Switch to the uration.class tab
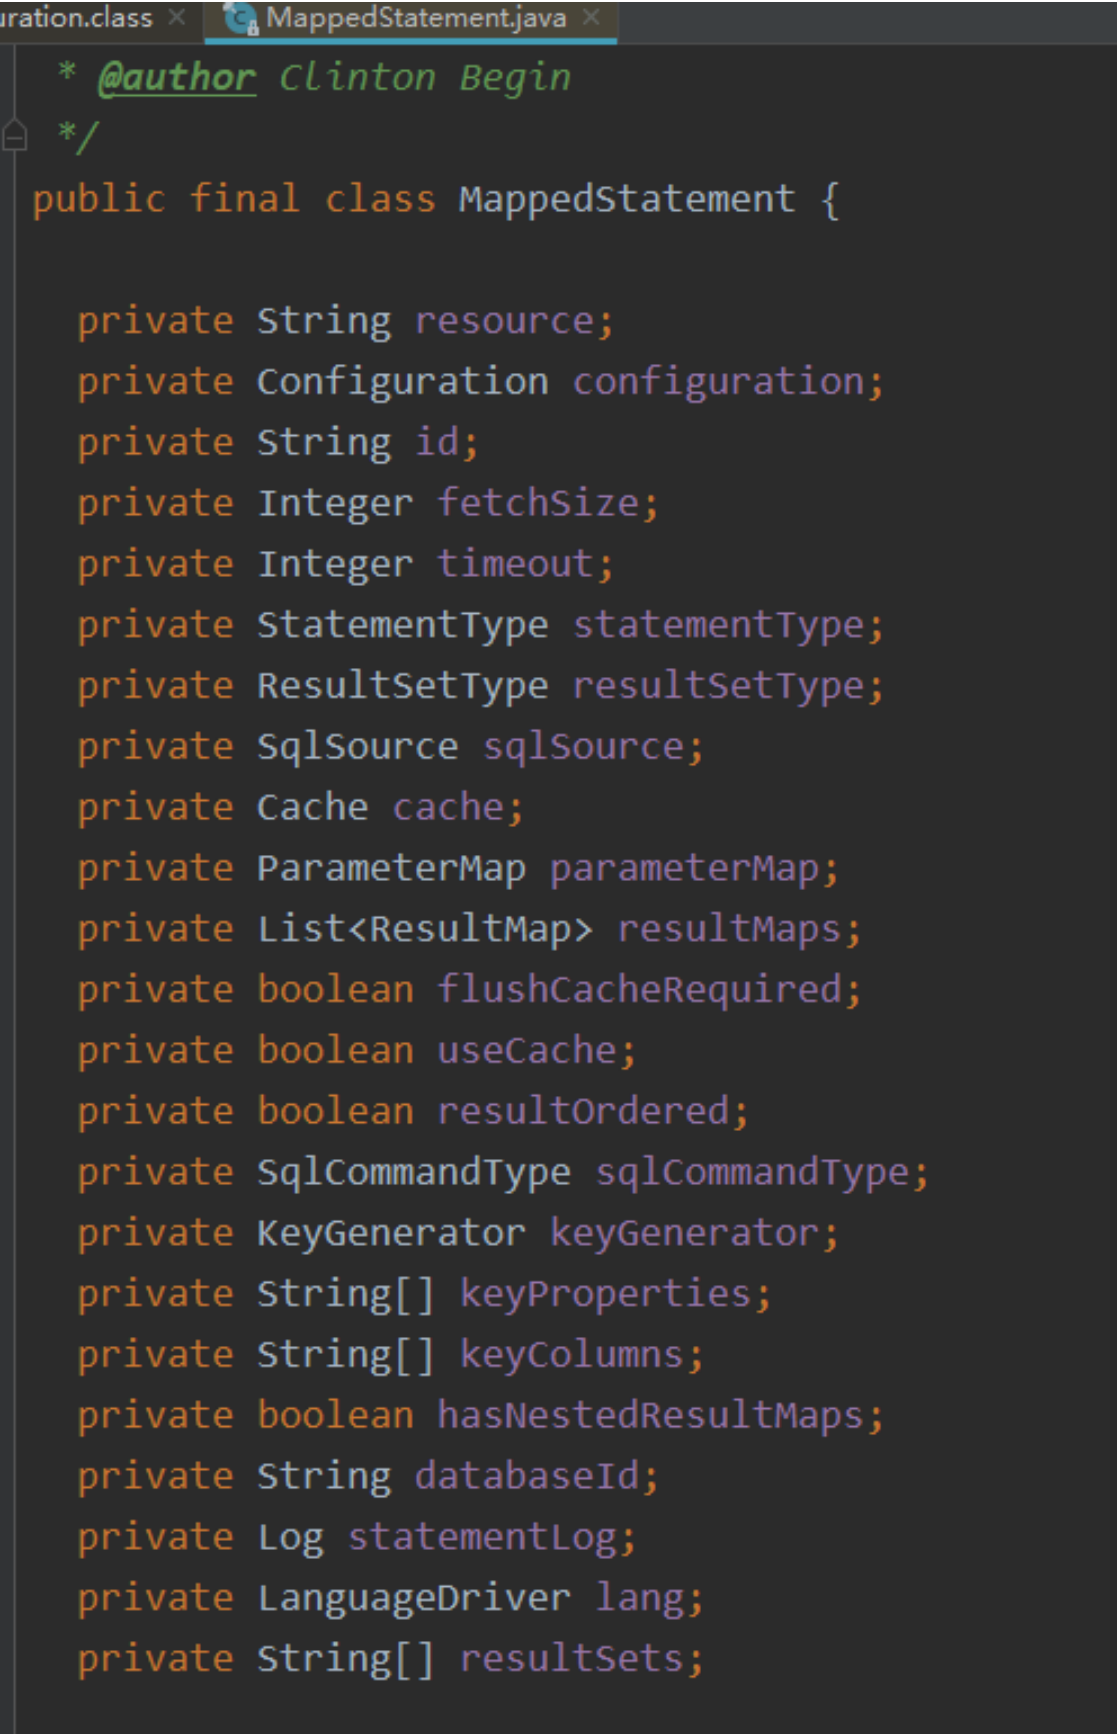The height and width of the screenshot is (1735, 1119). [x=76, y=17]
